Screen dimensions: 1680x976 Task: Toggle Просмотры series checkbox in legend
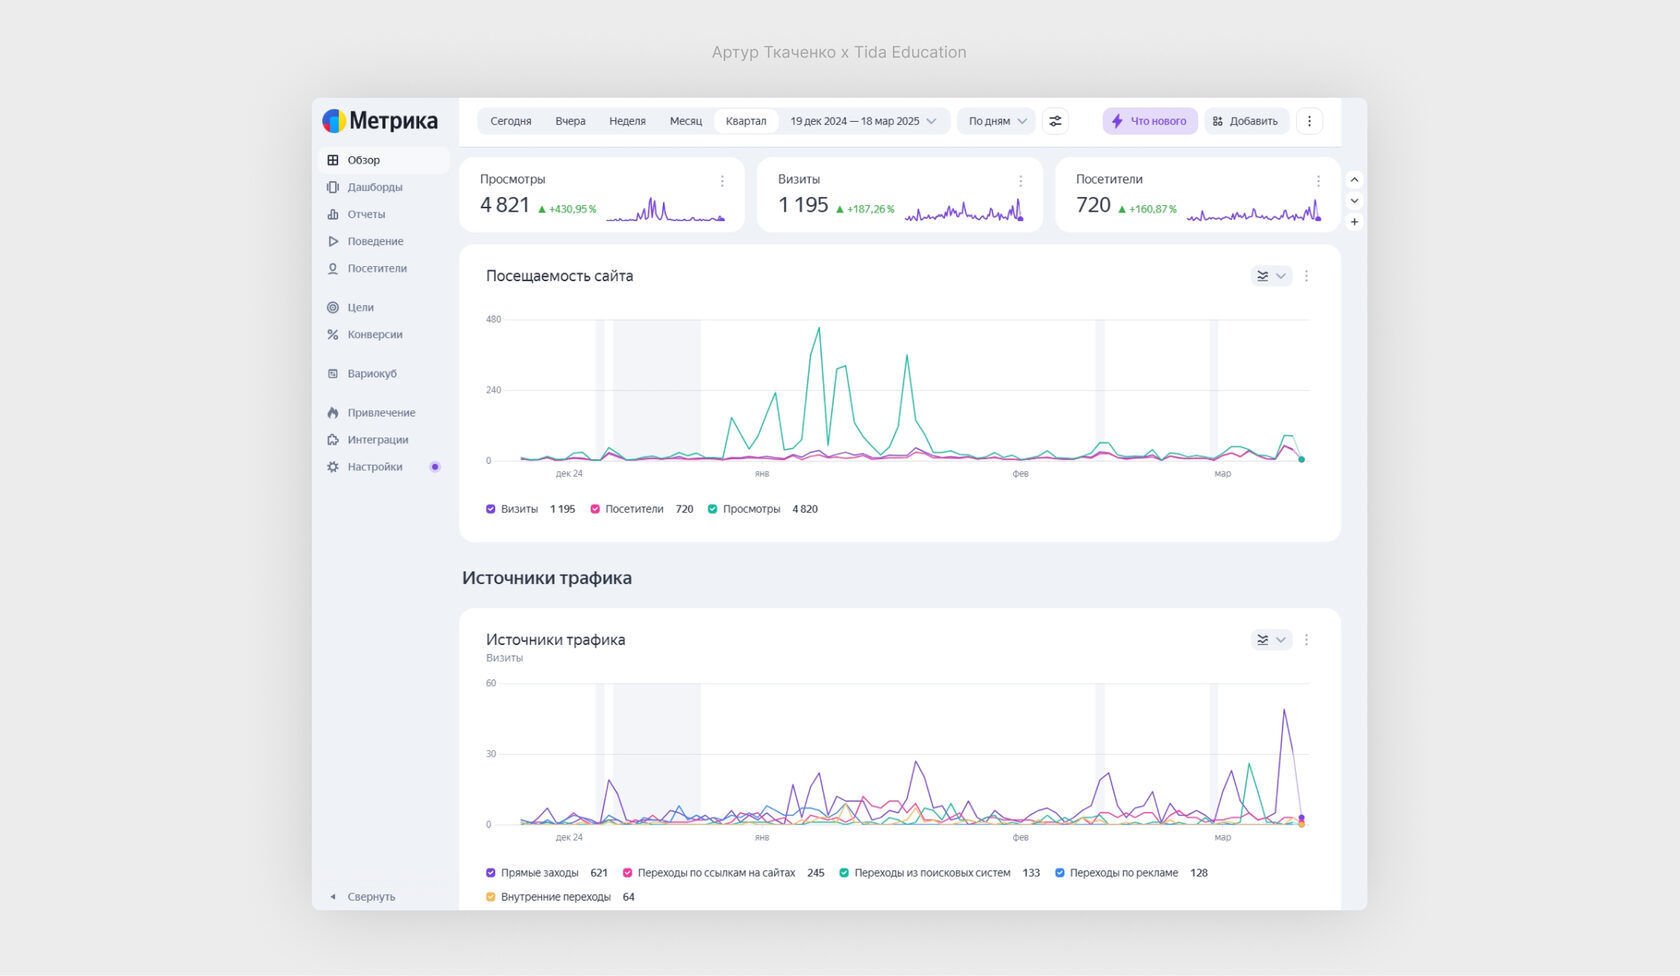point(713,509)
